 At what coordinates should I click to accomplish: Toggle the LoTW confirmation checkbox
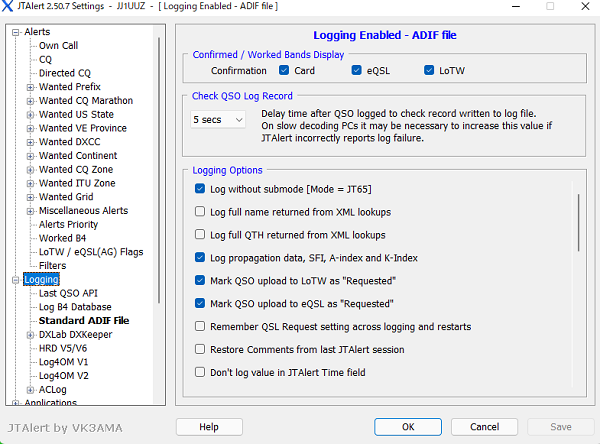coord(430,71)
